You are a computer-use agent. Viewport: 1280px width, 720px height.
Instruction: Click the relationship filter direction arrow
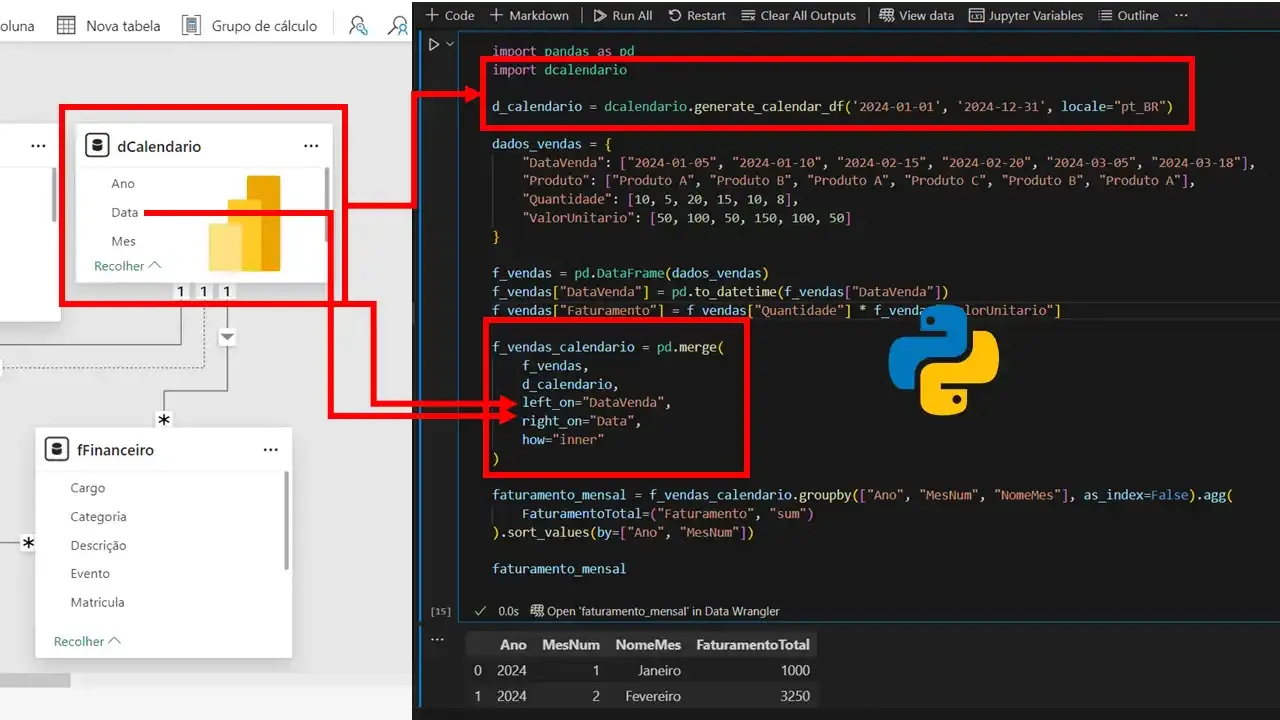227,338
